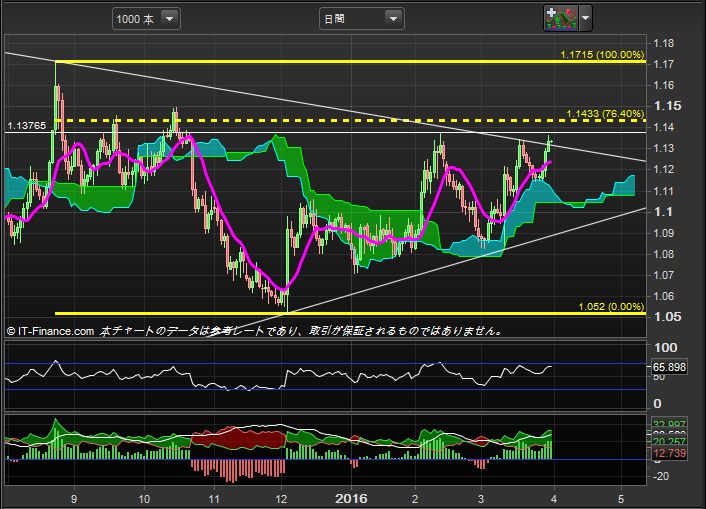Click the 1.1715 (100.00%) Fibonacci label
Screen dimensions: 706x509
click(602, 55)
